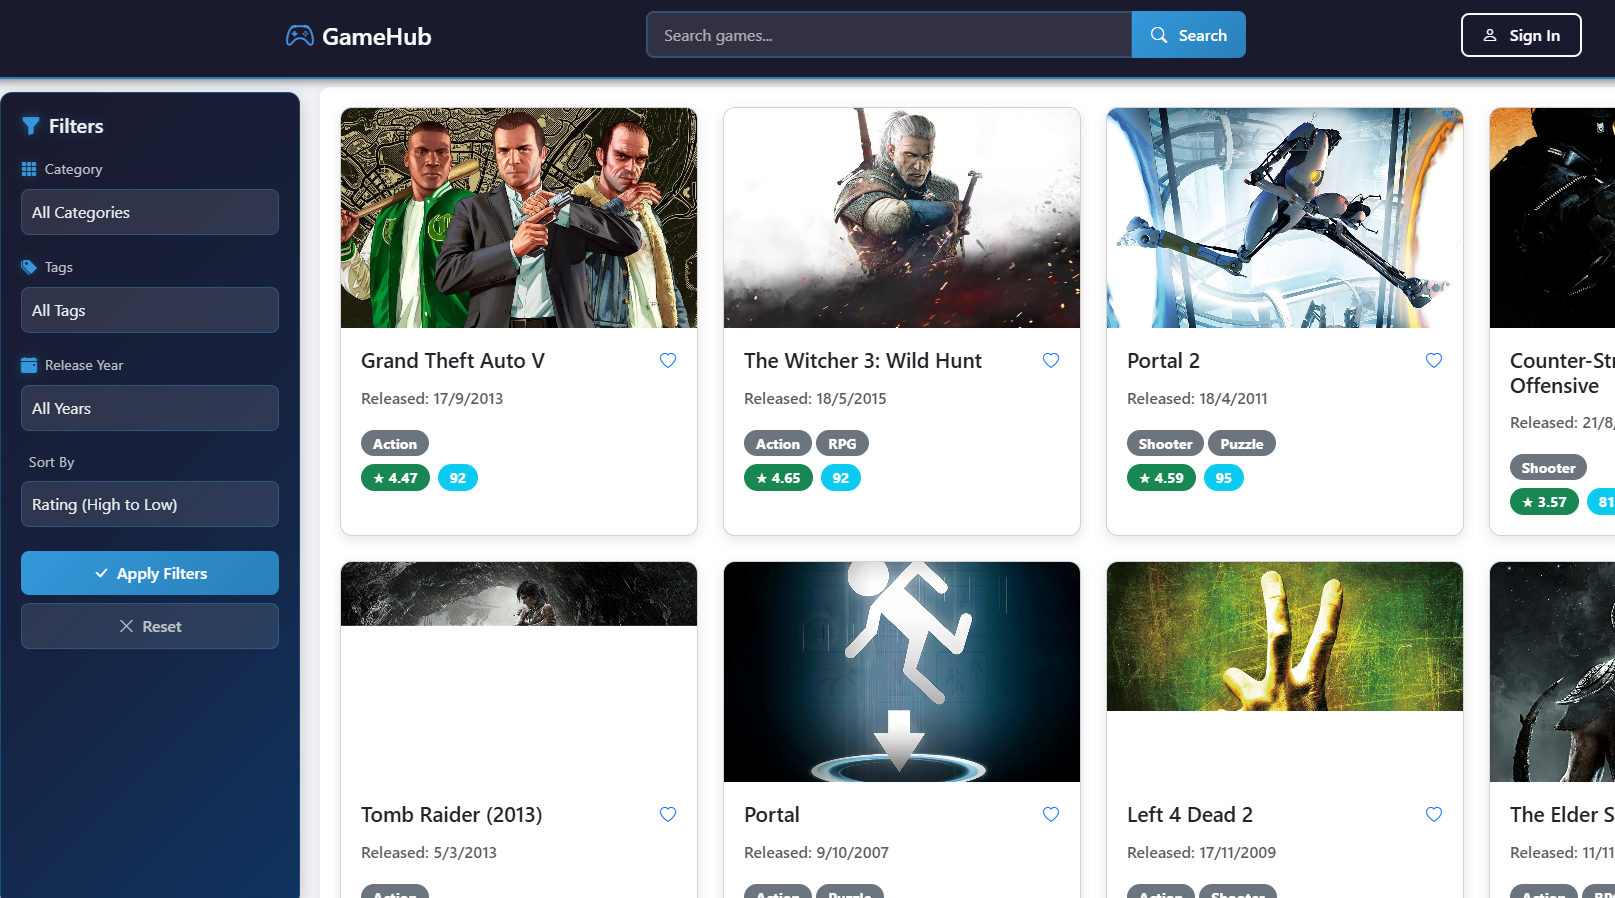The image size is (1615, 898).
Task: Click RPG tag on The Witcher 3
Action: click(x=842, y=444)
